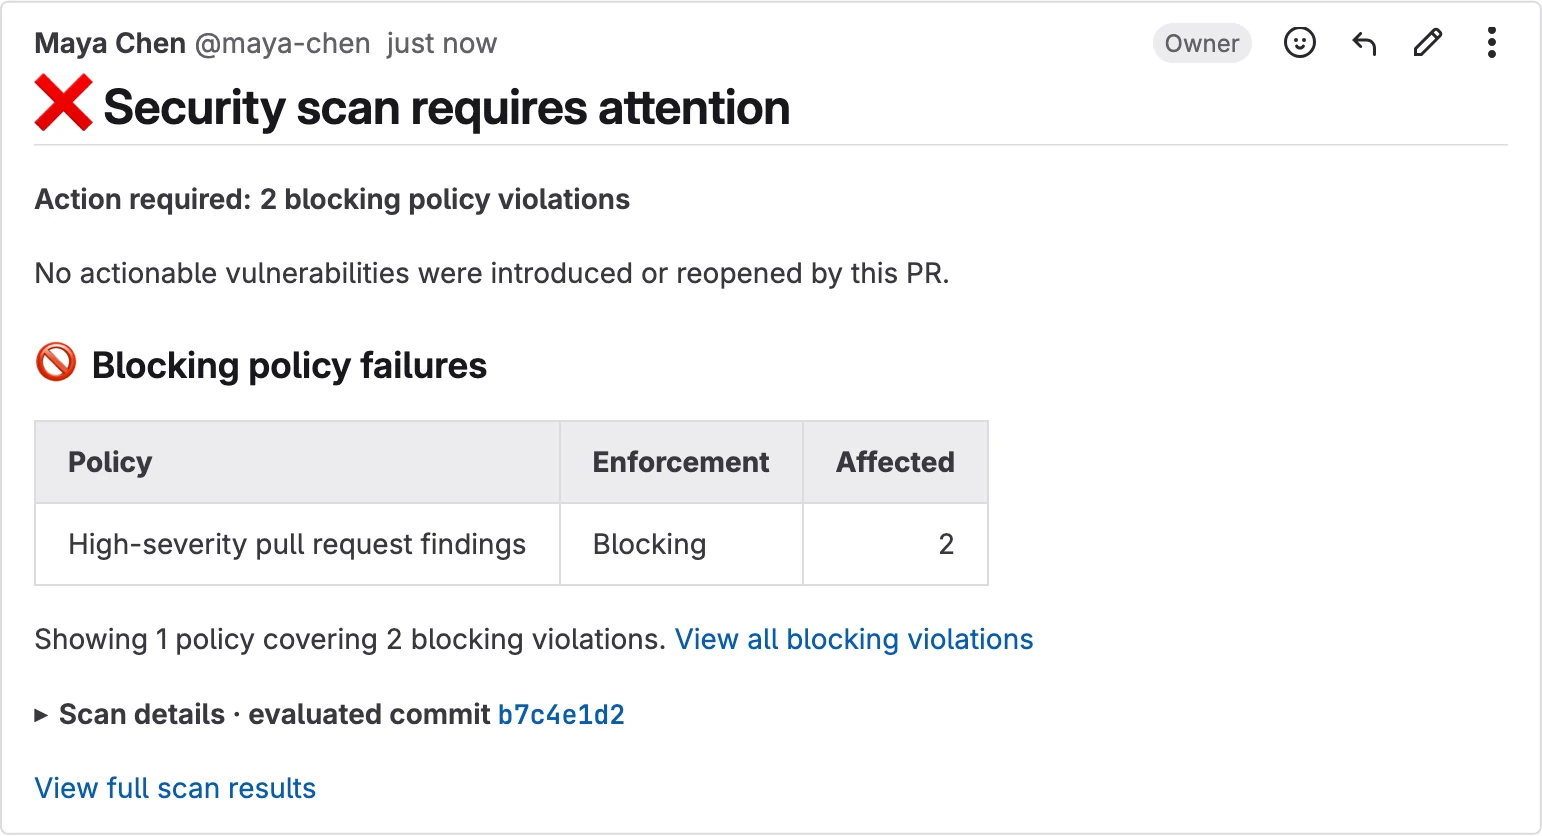
Task: Open commit b7c4e1d2
Action: pyautogui.click(x=561, y=714)
